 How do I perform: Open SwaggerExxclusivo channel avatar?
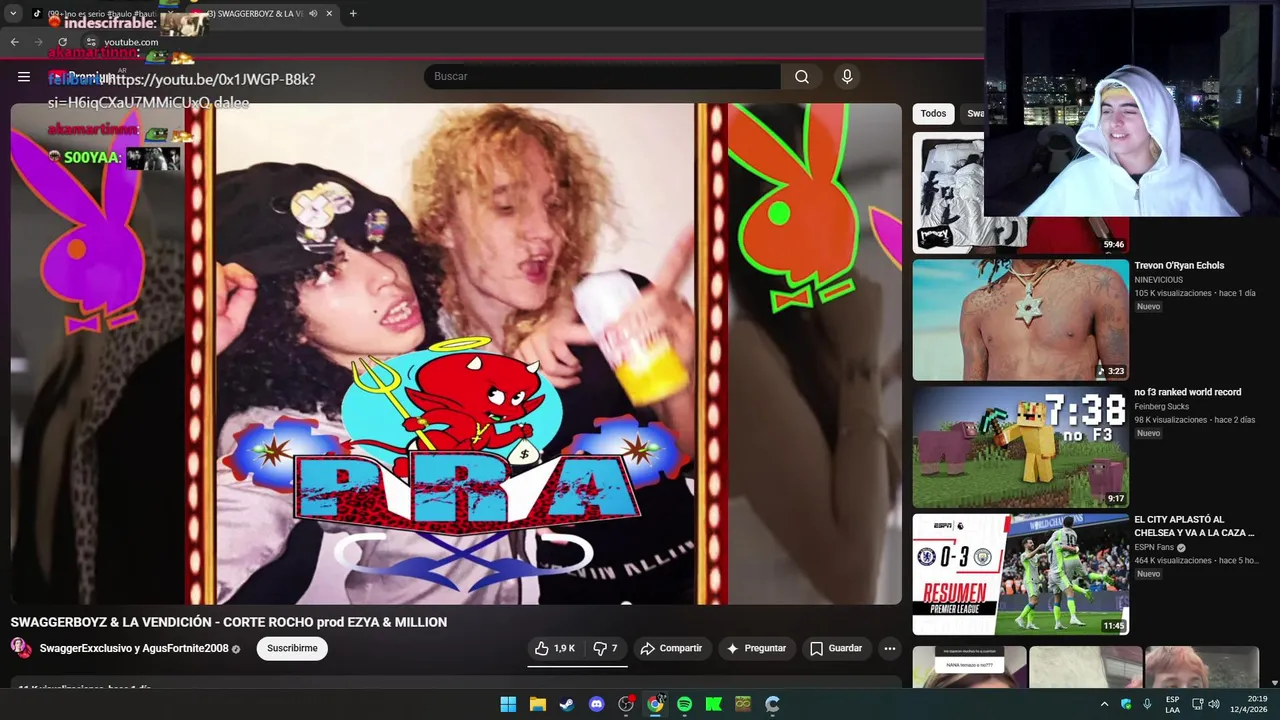pyautogui.click(x=21, y=648)
